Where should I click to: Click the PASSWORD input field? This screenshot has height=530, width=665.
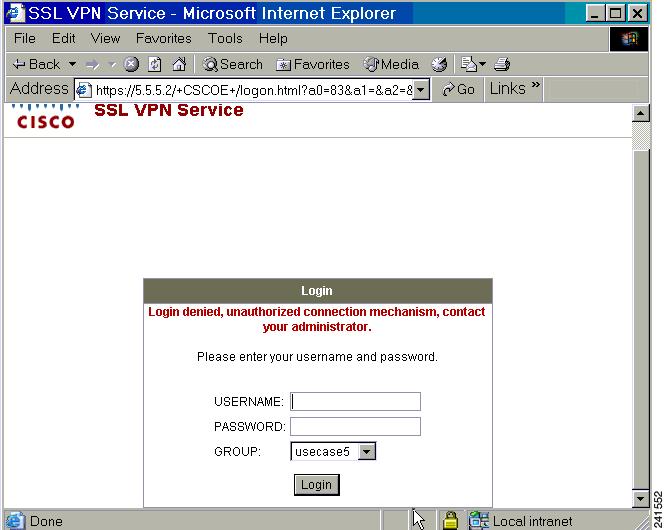coord(355,427)
